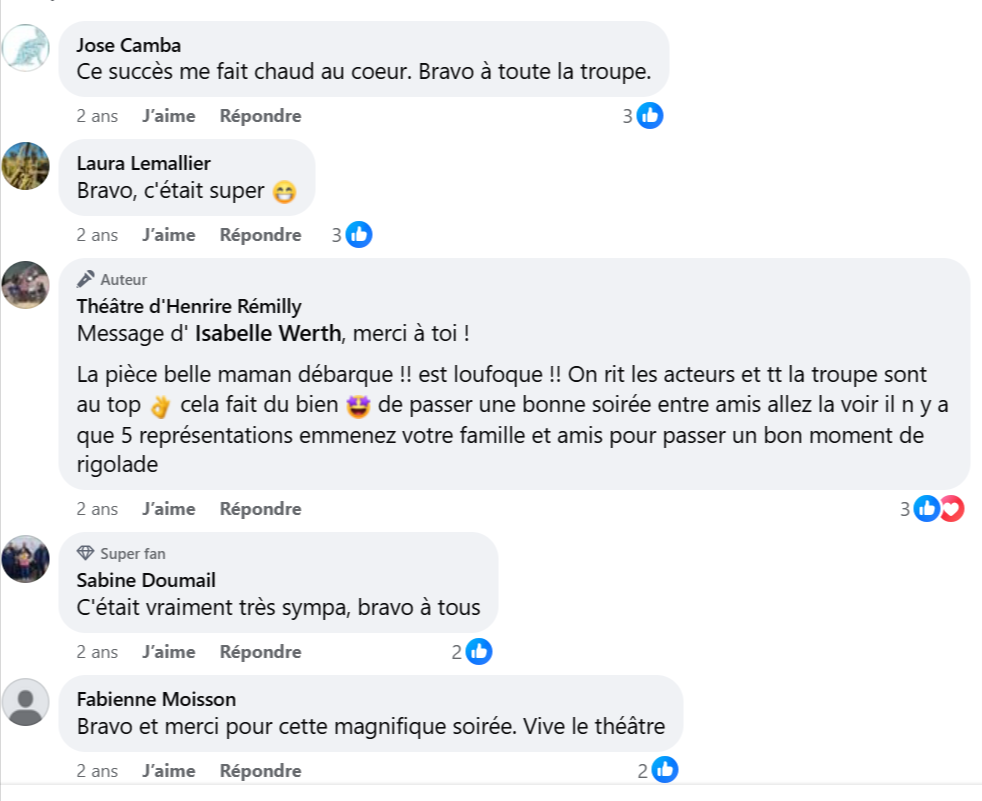982x801 pixels.
Task: Reply to Fabienne Moisson's comment
Action: (260, 771)
